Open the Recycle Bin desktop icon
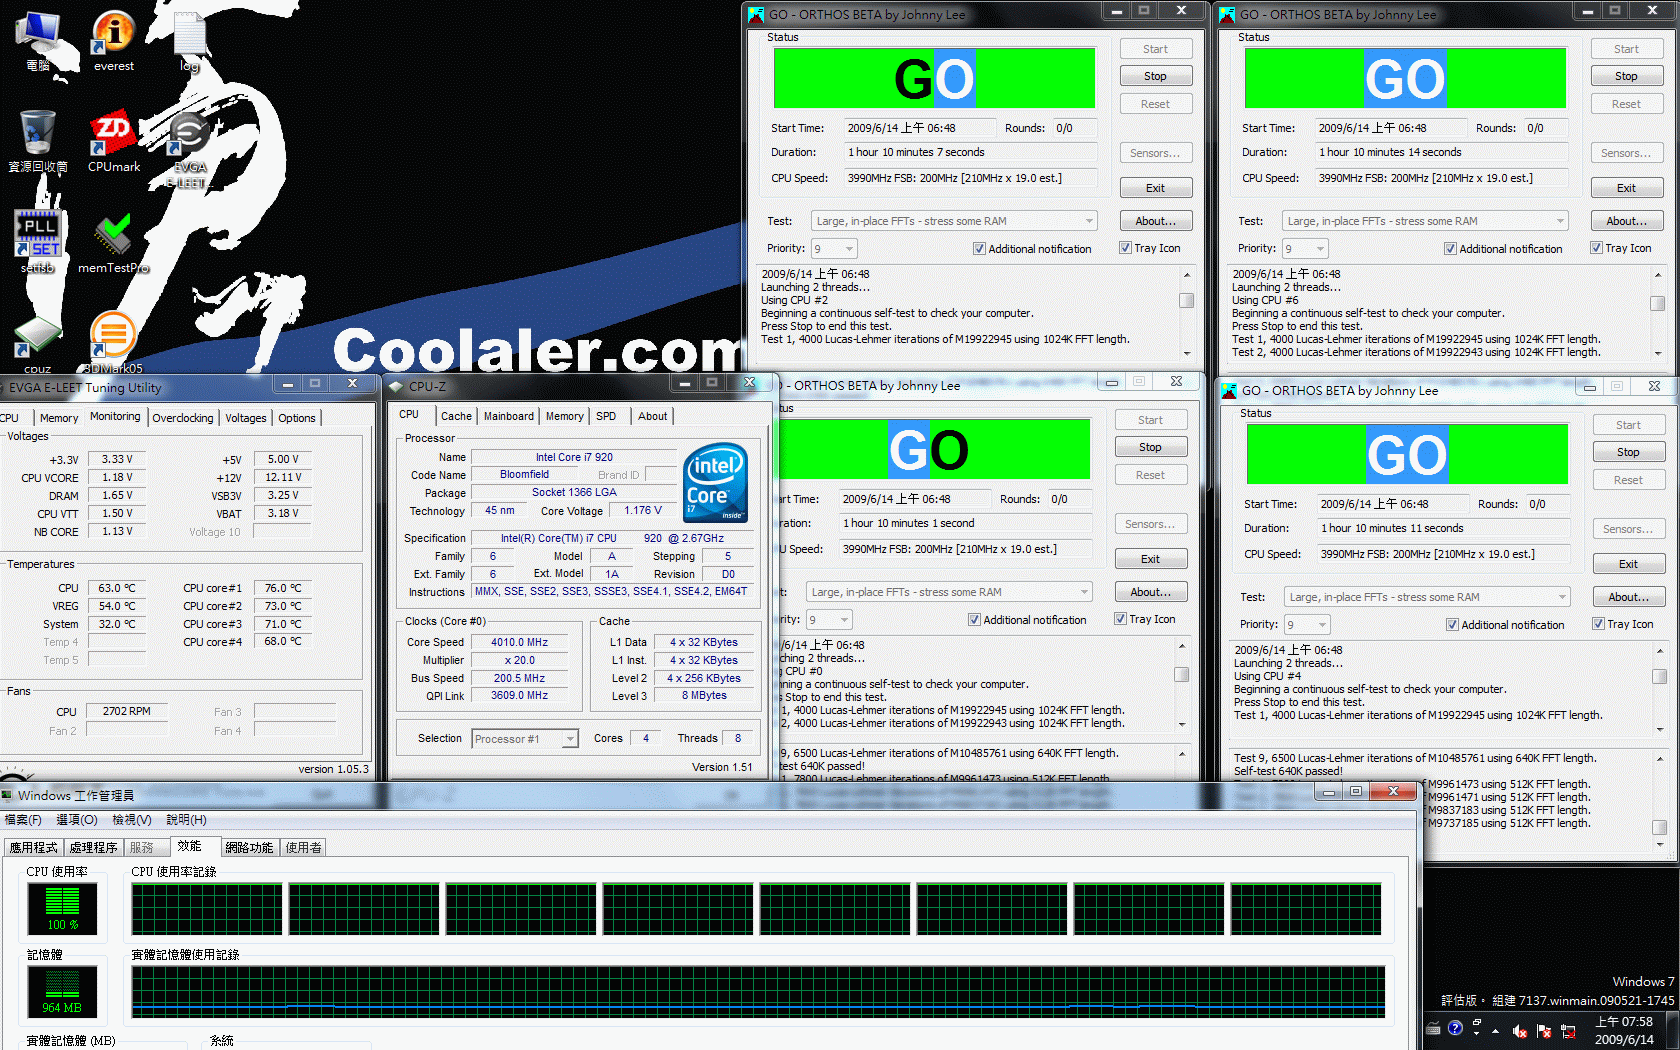 coord(38,141)
